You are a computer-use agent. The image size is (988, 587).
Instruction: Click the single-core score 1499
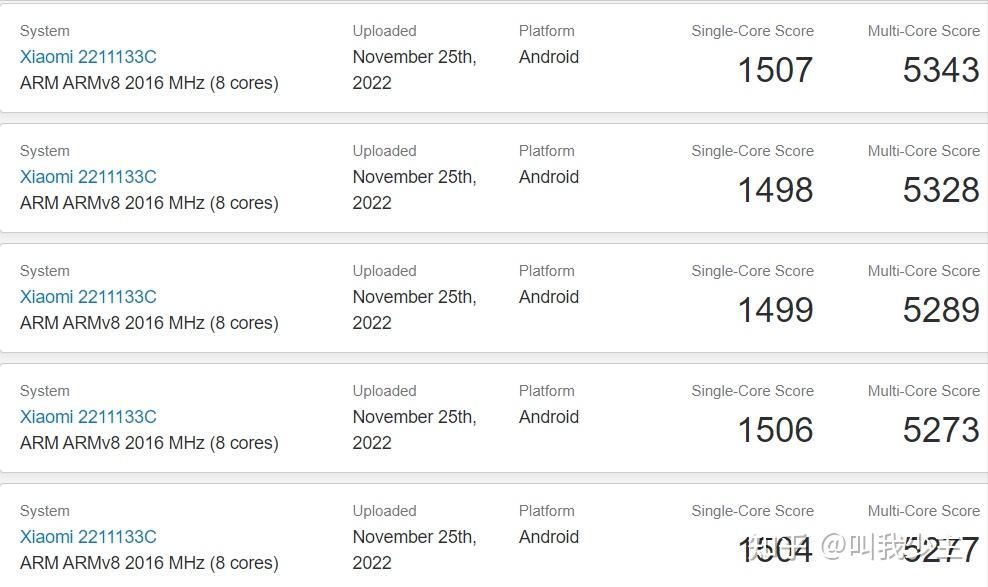pyautogui.click(x=775, y=310)
